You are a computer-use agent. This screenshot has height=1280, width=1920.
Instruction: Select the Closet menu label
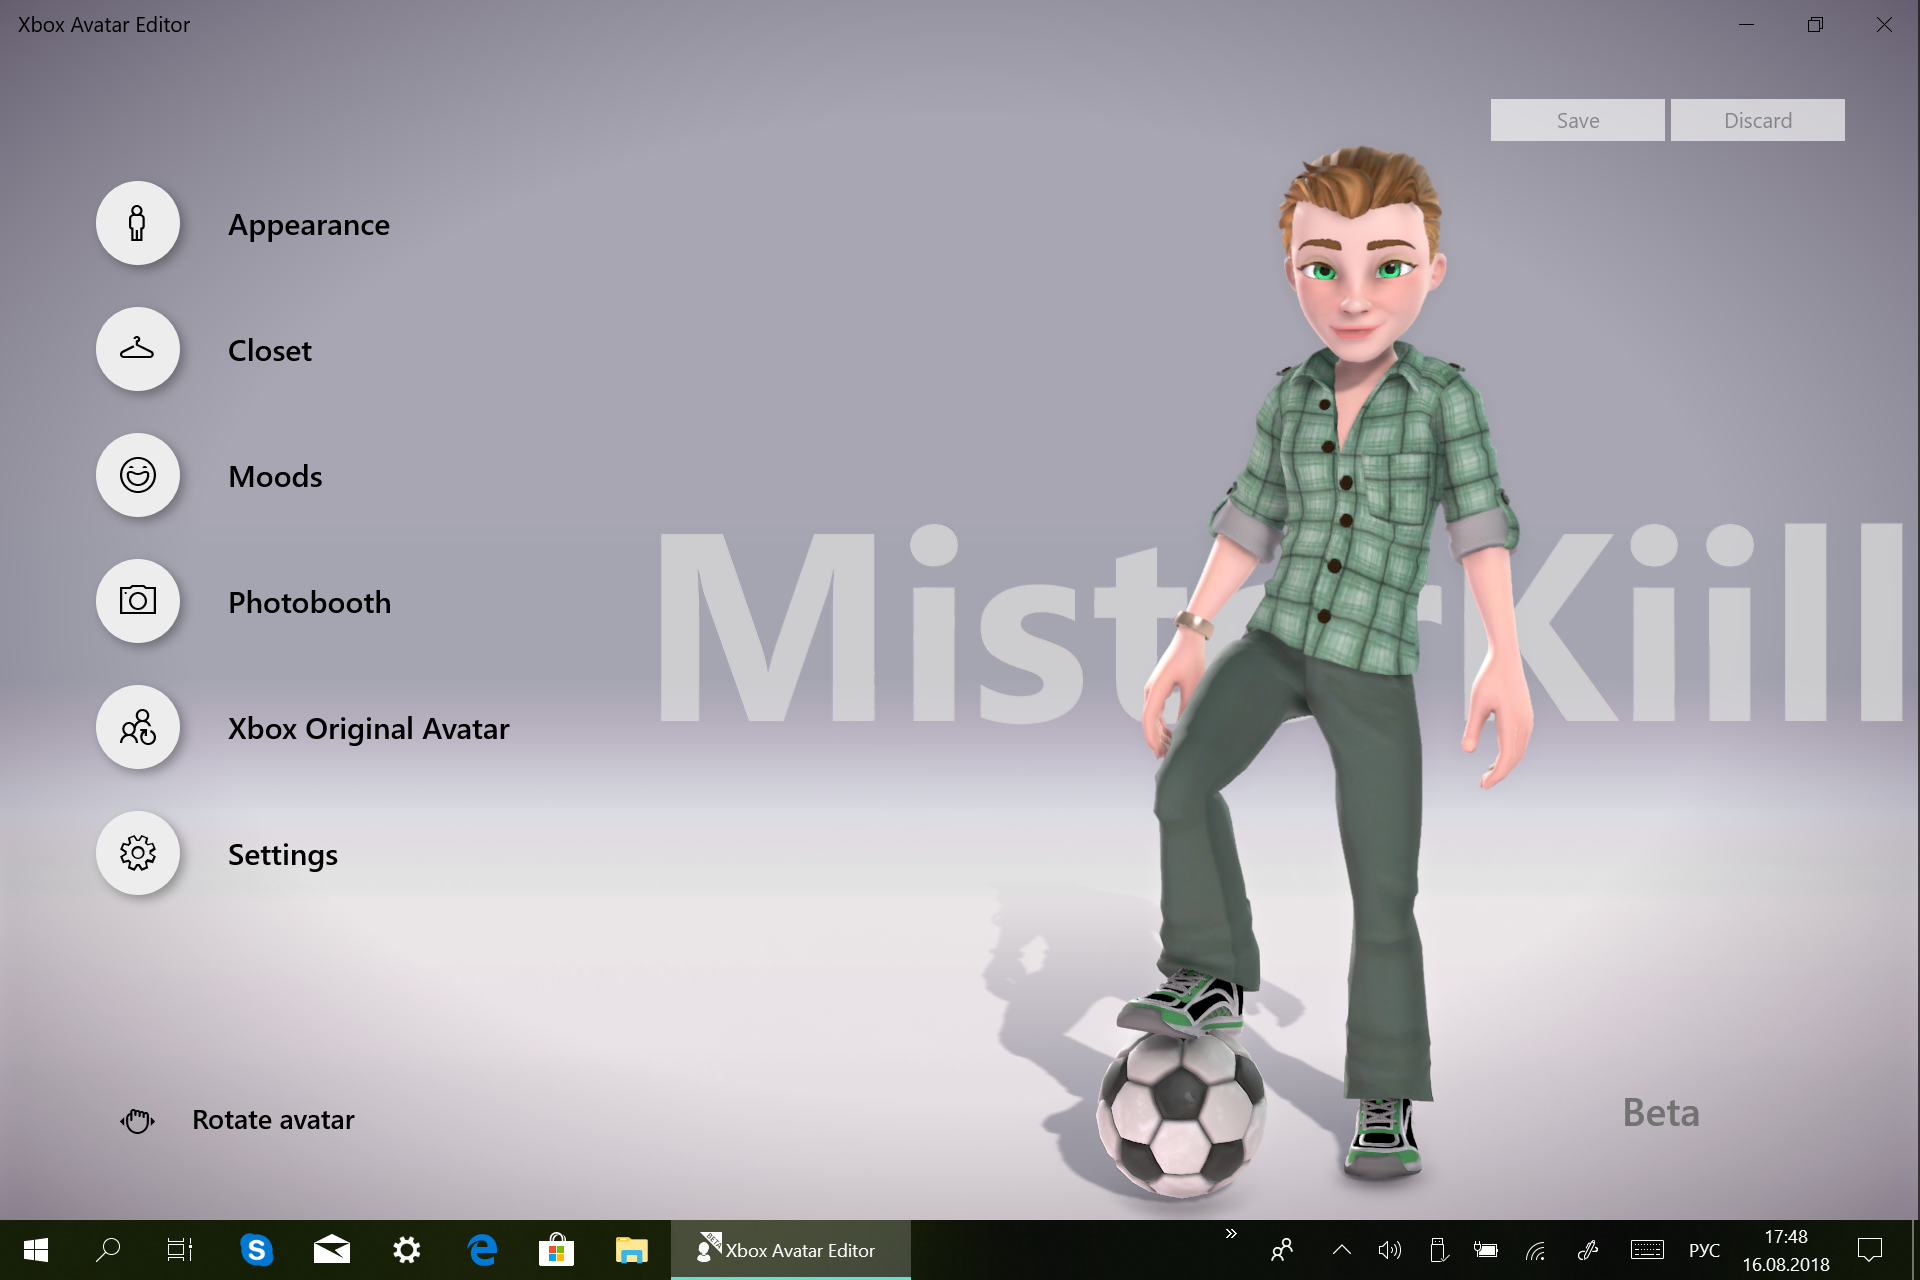[x=270, y=351]
